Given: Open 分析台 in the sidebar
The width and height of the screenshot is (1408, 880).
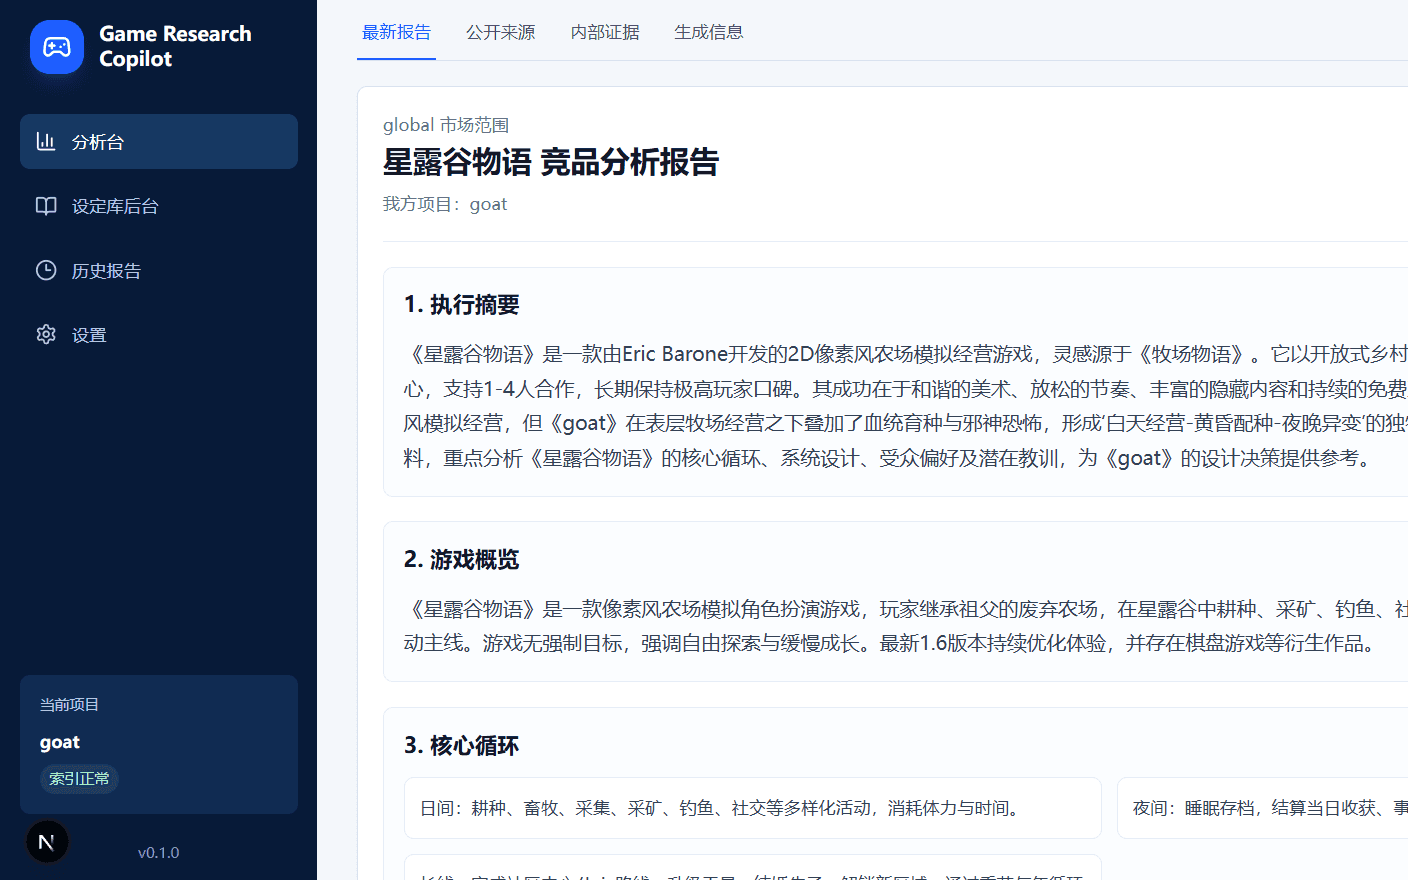Looking at the screenshot, I should click(x=159, y=141).
